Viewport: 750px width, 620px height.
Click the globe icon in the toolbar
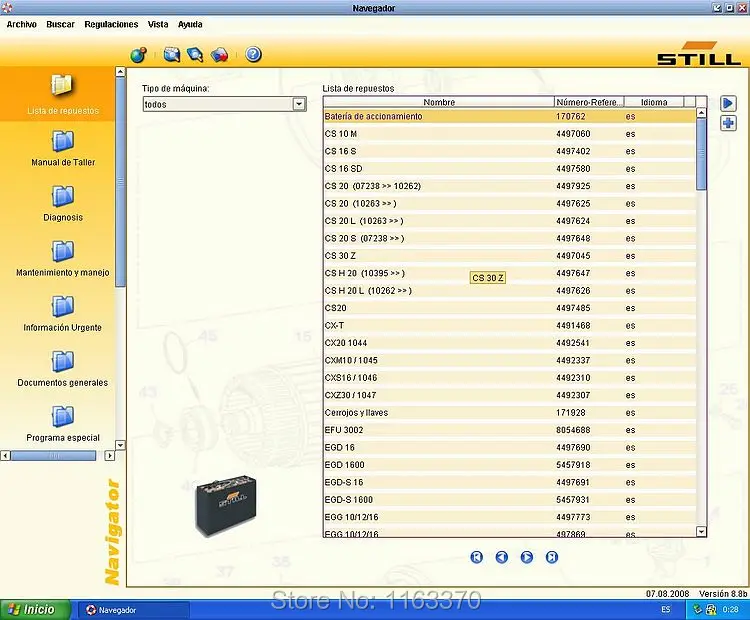138,55
